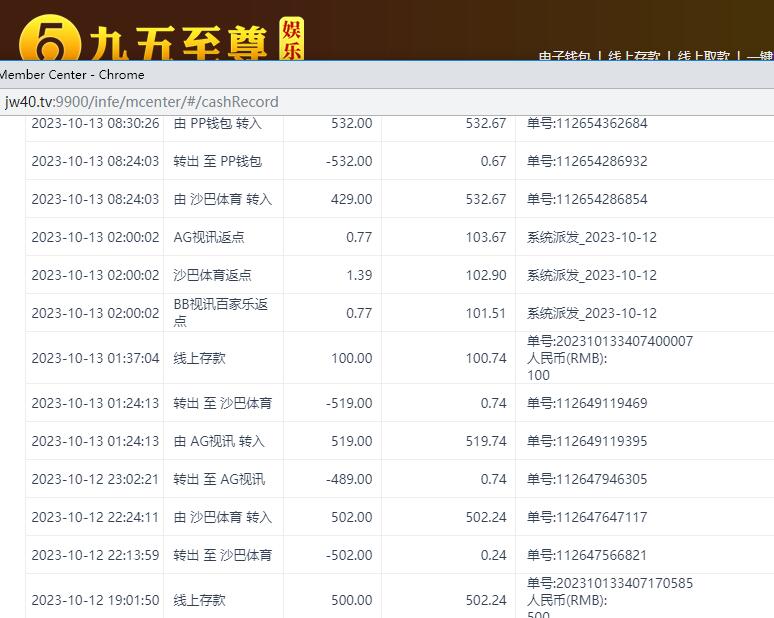Select the 2023-10-12 23:02:21 timestamp
The width and height of the screenshot is (774, 618).
95,479
